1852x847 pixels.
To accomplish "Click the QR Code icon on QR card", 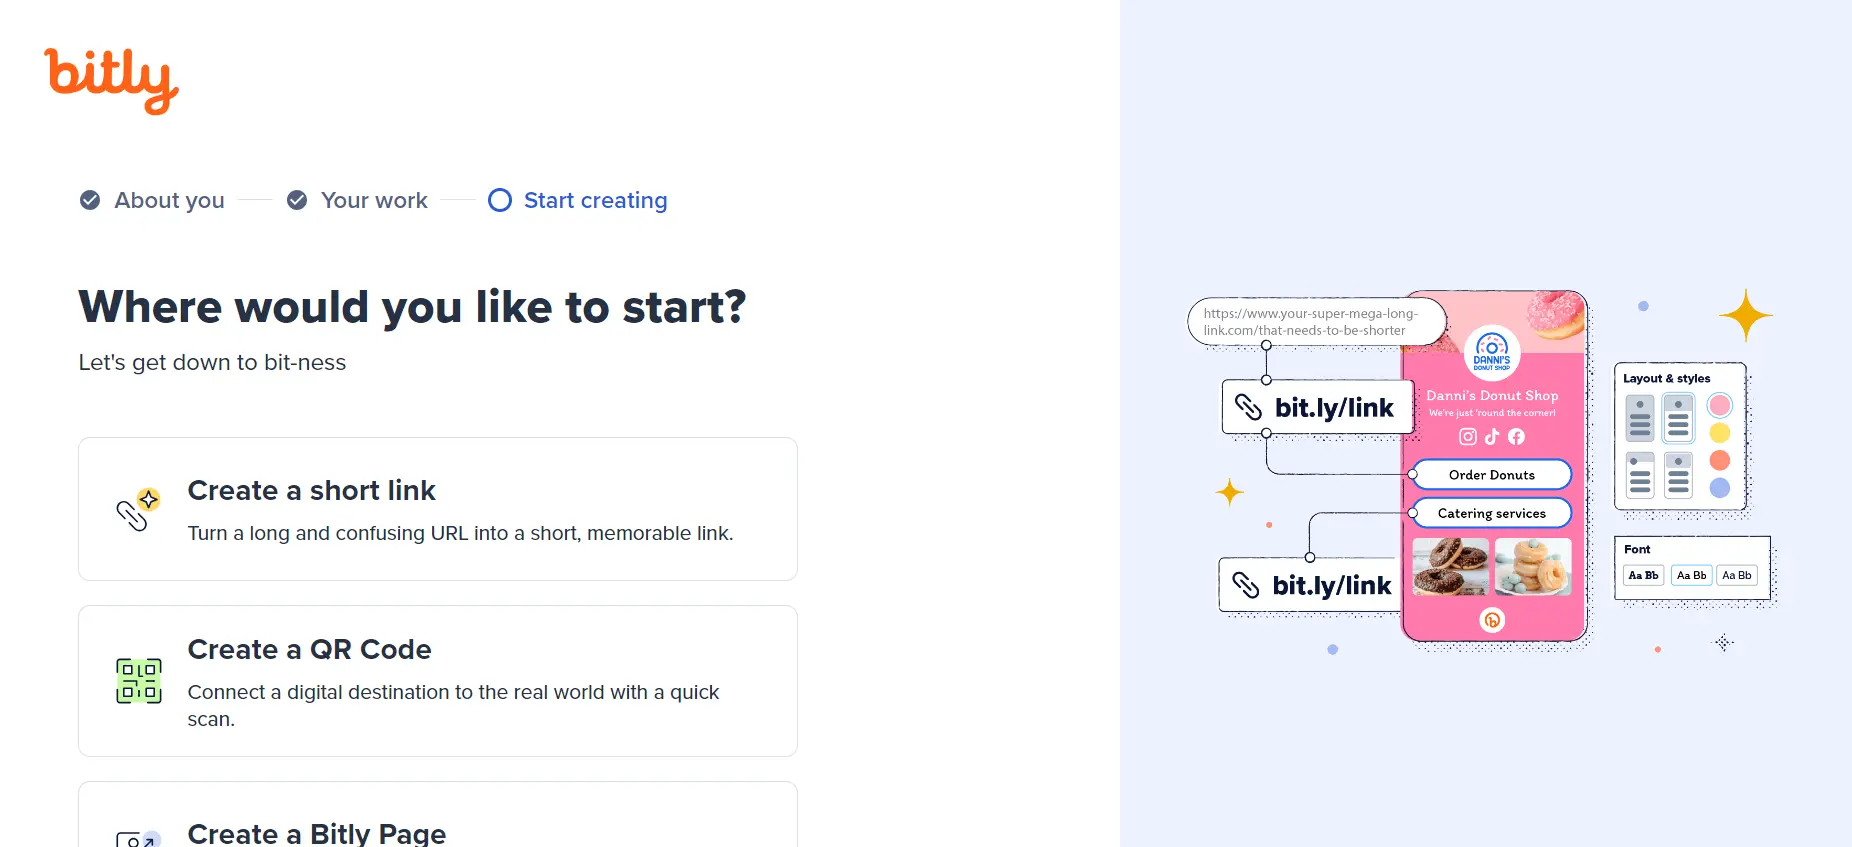I will point(138,680).
